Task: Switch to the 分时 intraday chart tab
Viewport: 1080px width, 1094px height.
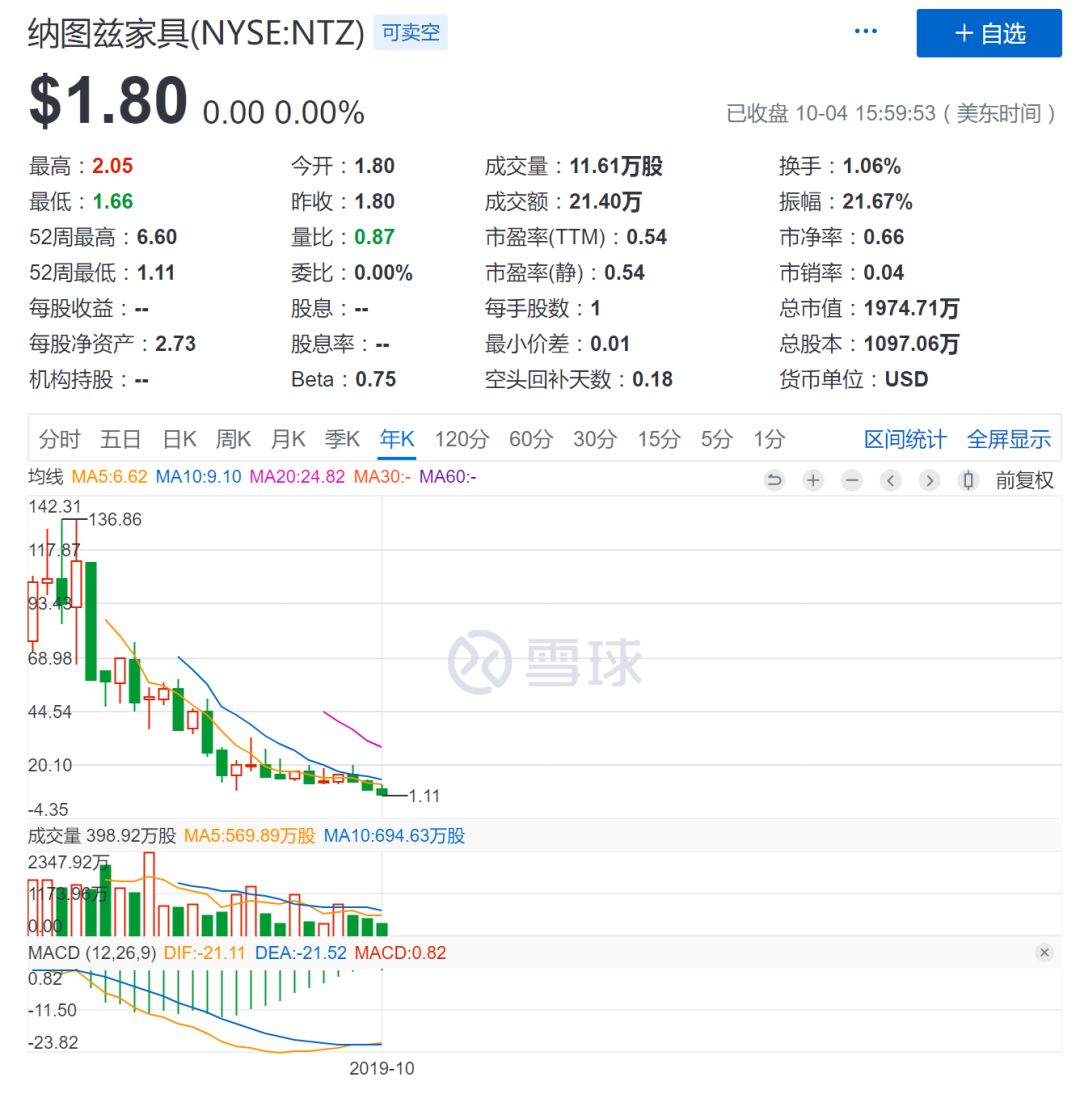Action: pyautogui.click(x=59, y=439)
